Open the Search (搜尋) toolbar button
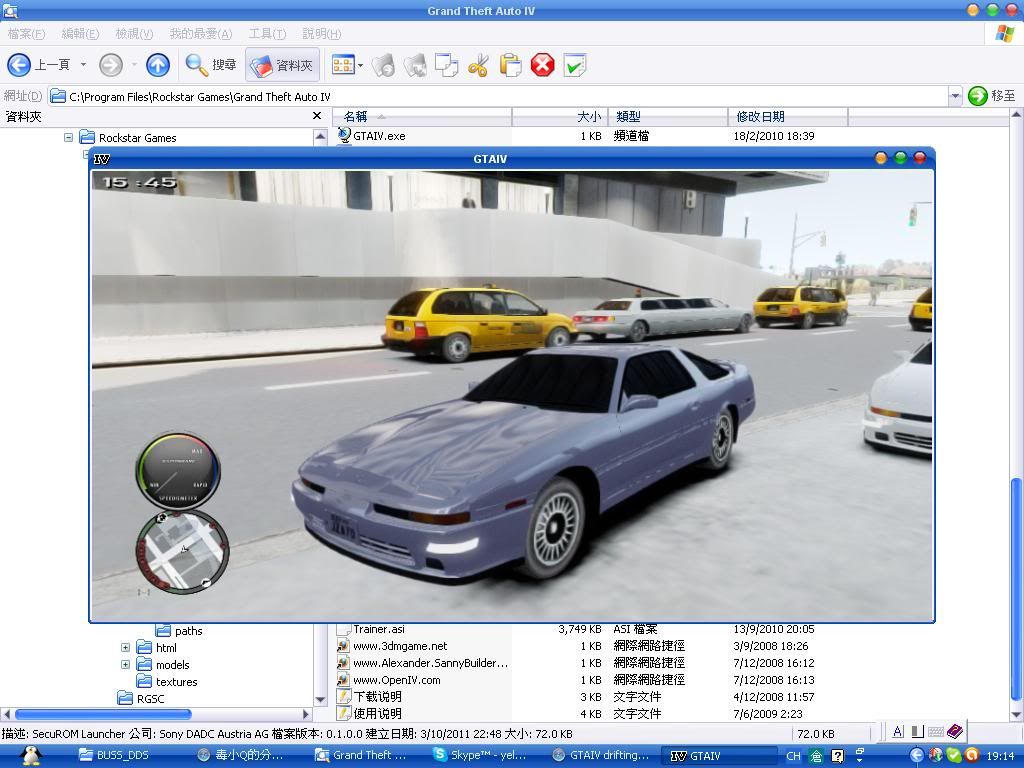Screen dimensions: 1024x768 coord(211,65)
